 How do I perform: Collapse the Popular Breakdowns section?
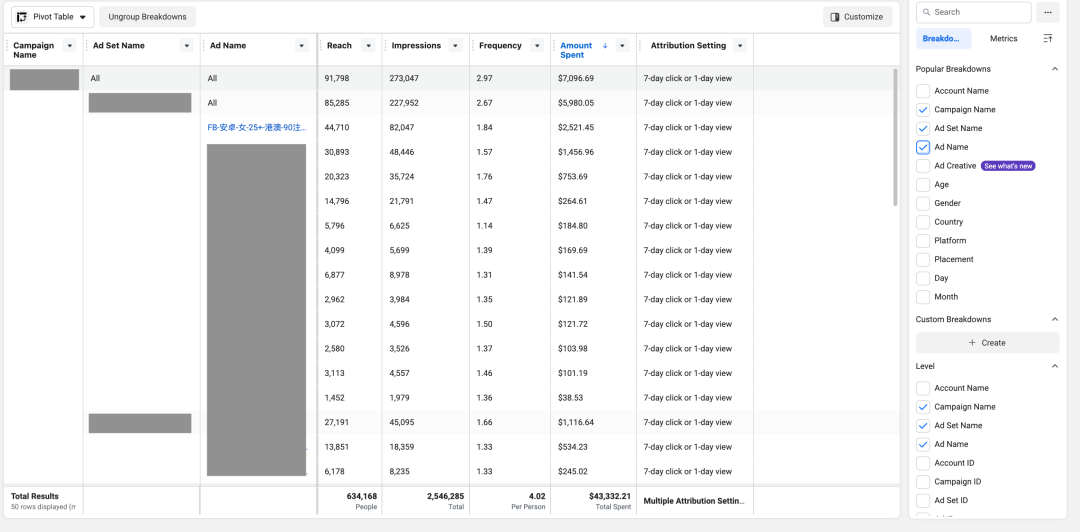(1055, 69)
